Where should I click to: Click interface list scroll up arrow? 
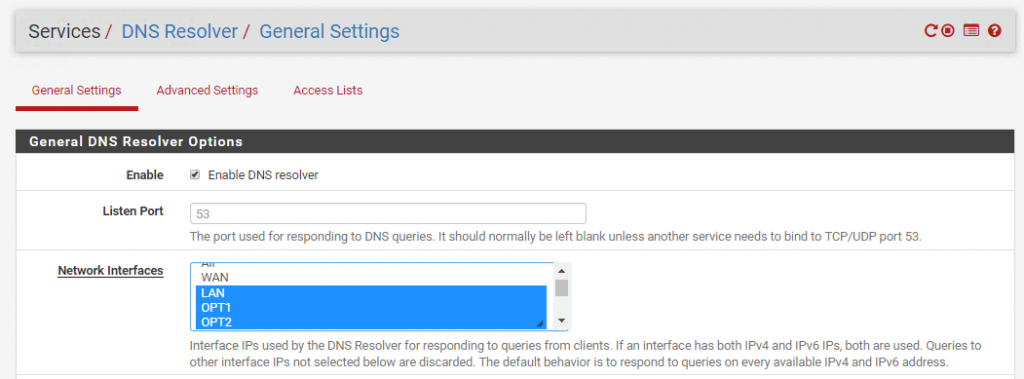[x=561, y=270]
